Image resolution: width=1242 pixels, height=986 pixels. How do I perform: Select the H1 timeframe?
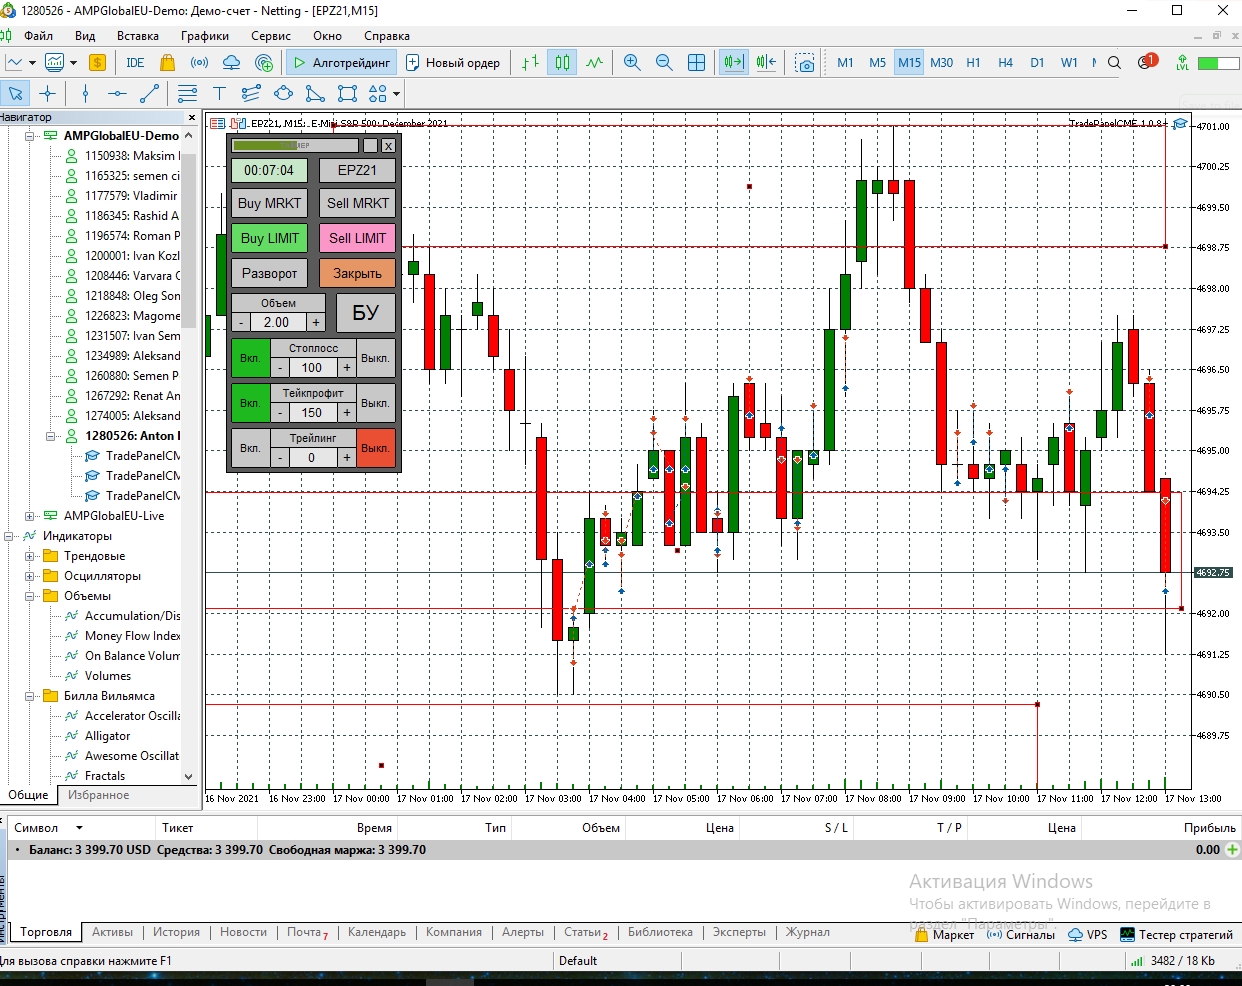[973, 62]
